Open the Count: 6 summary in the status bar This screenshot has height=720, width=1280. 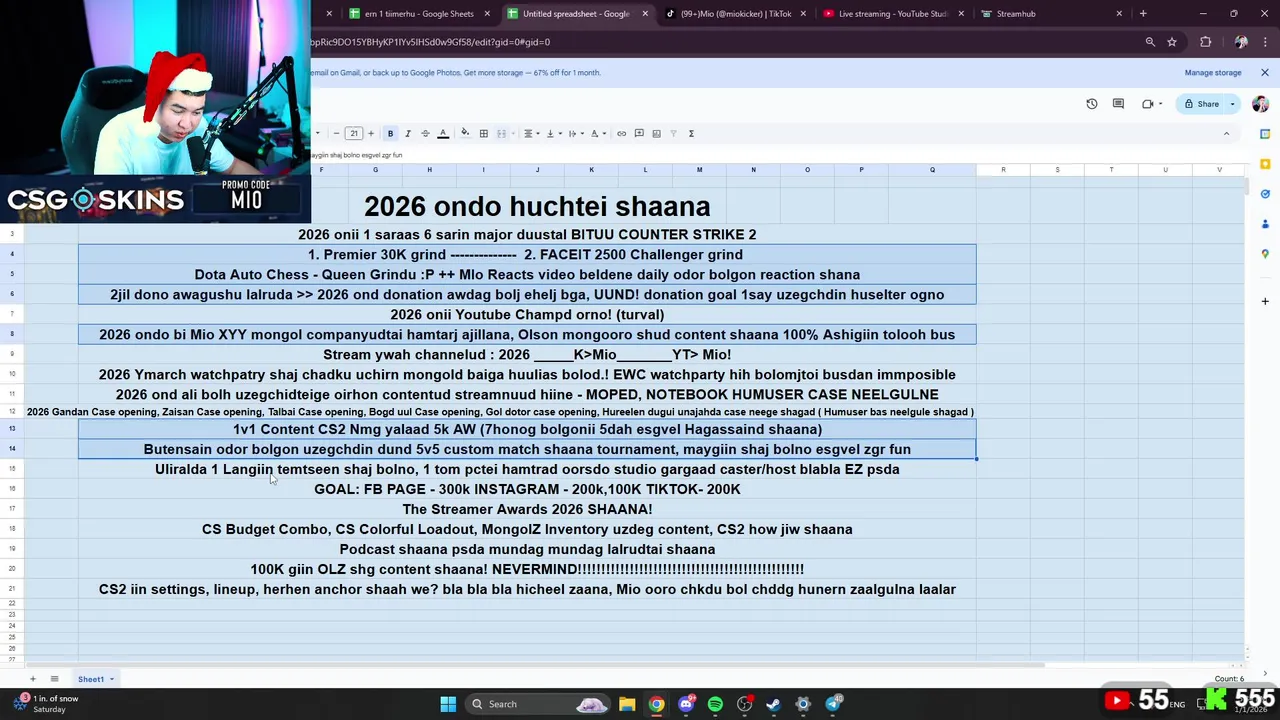(1229, 679)
